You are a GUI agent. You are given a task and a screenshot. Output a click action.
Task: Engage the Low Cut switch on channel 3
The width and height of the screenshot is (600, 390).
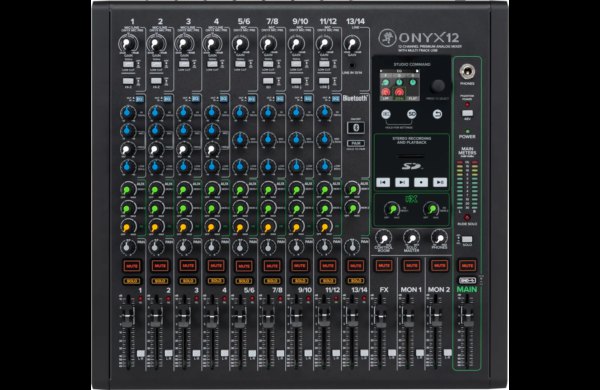pos(184,64)
